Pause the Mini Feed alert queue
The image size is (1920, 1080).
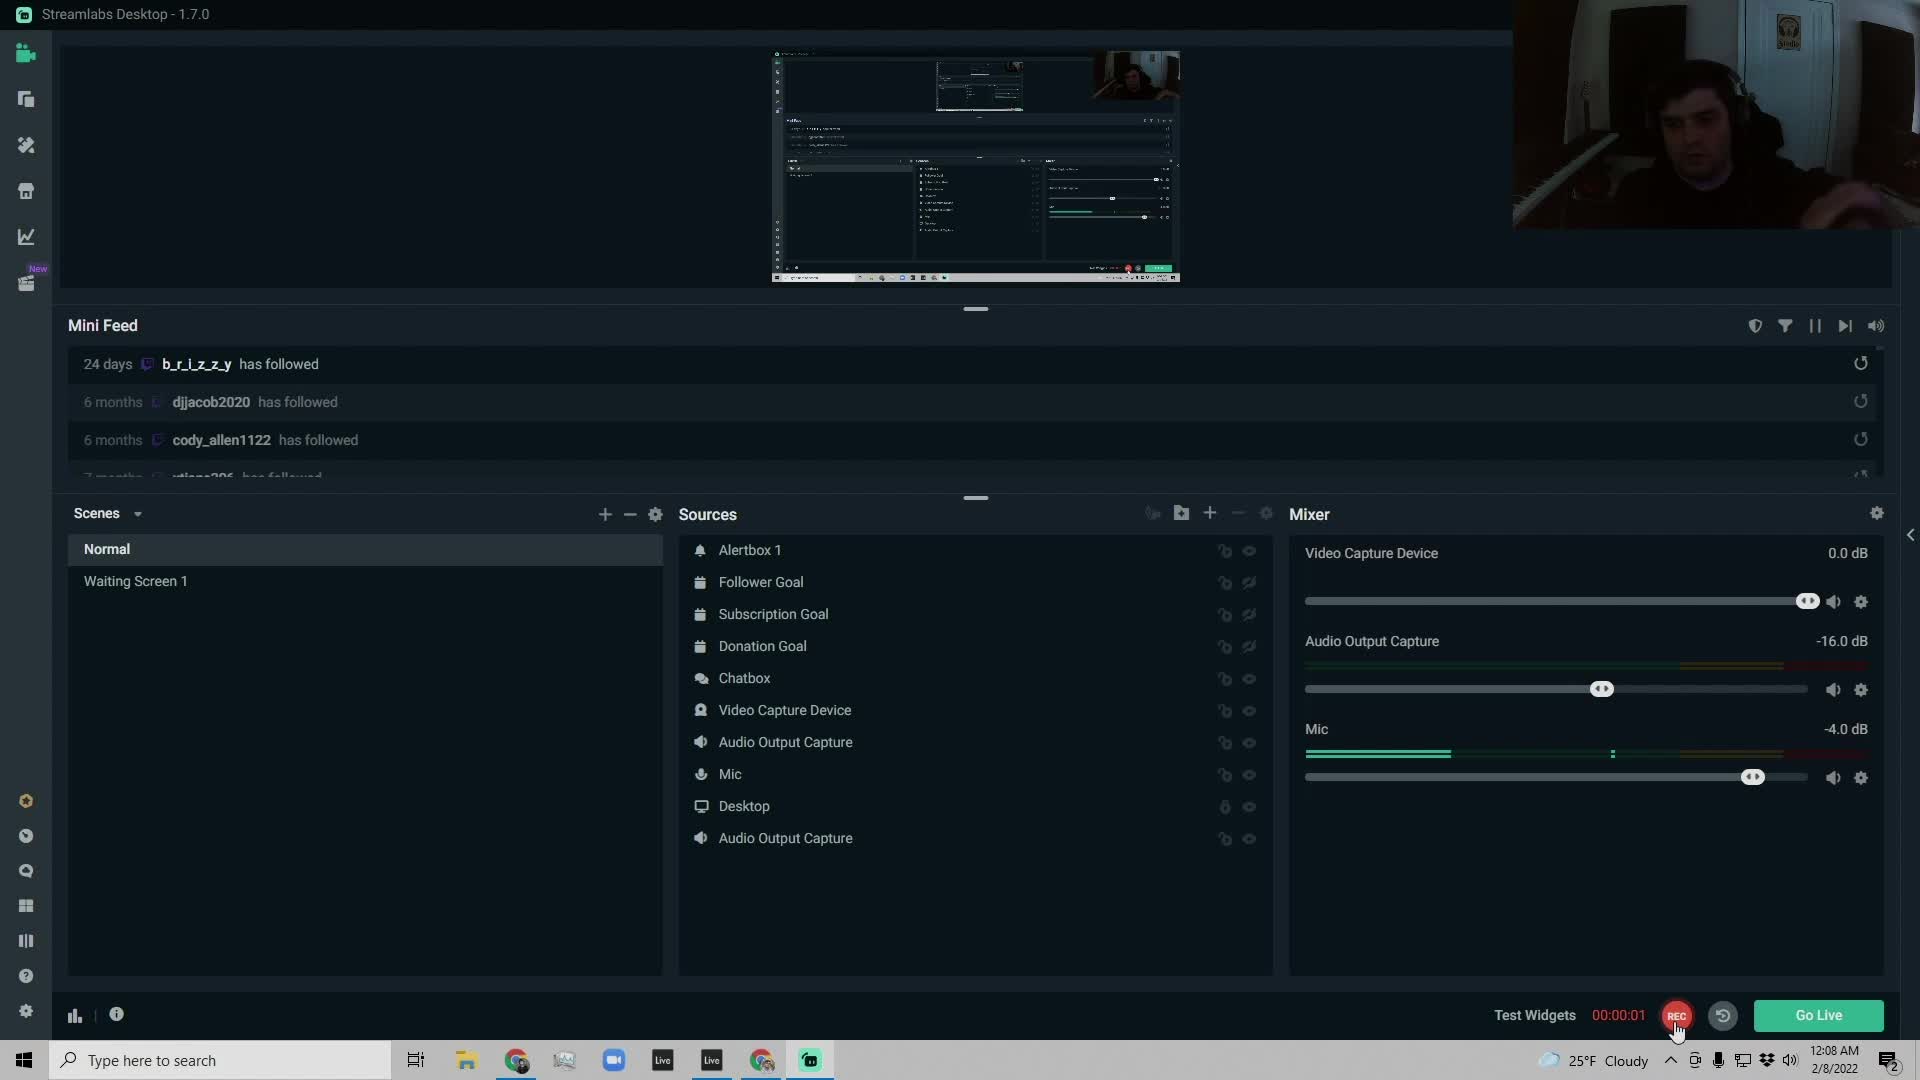pos(1815,326)
